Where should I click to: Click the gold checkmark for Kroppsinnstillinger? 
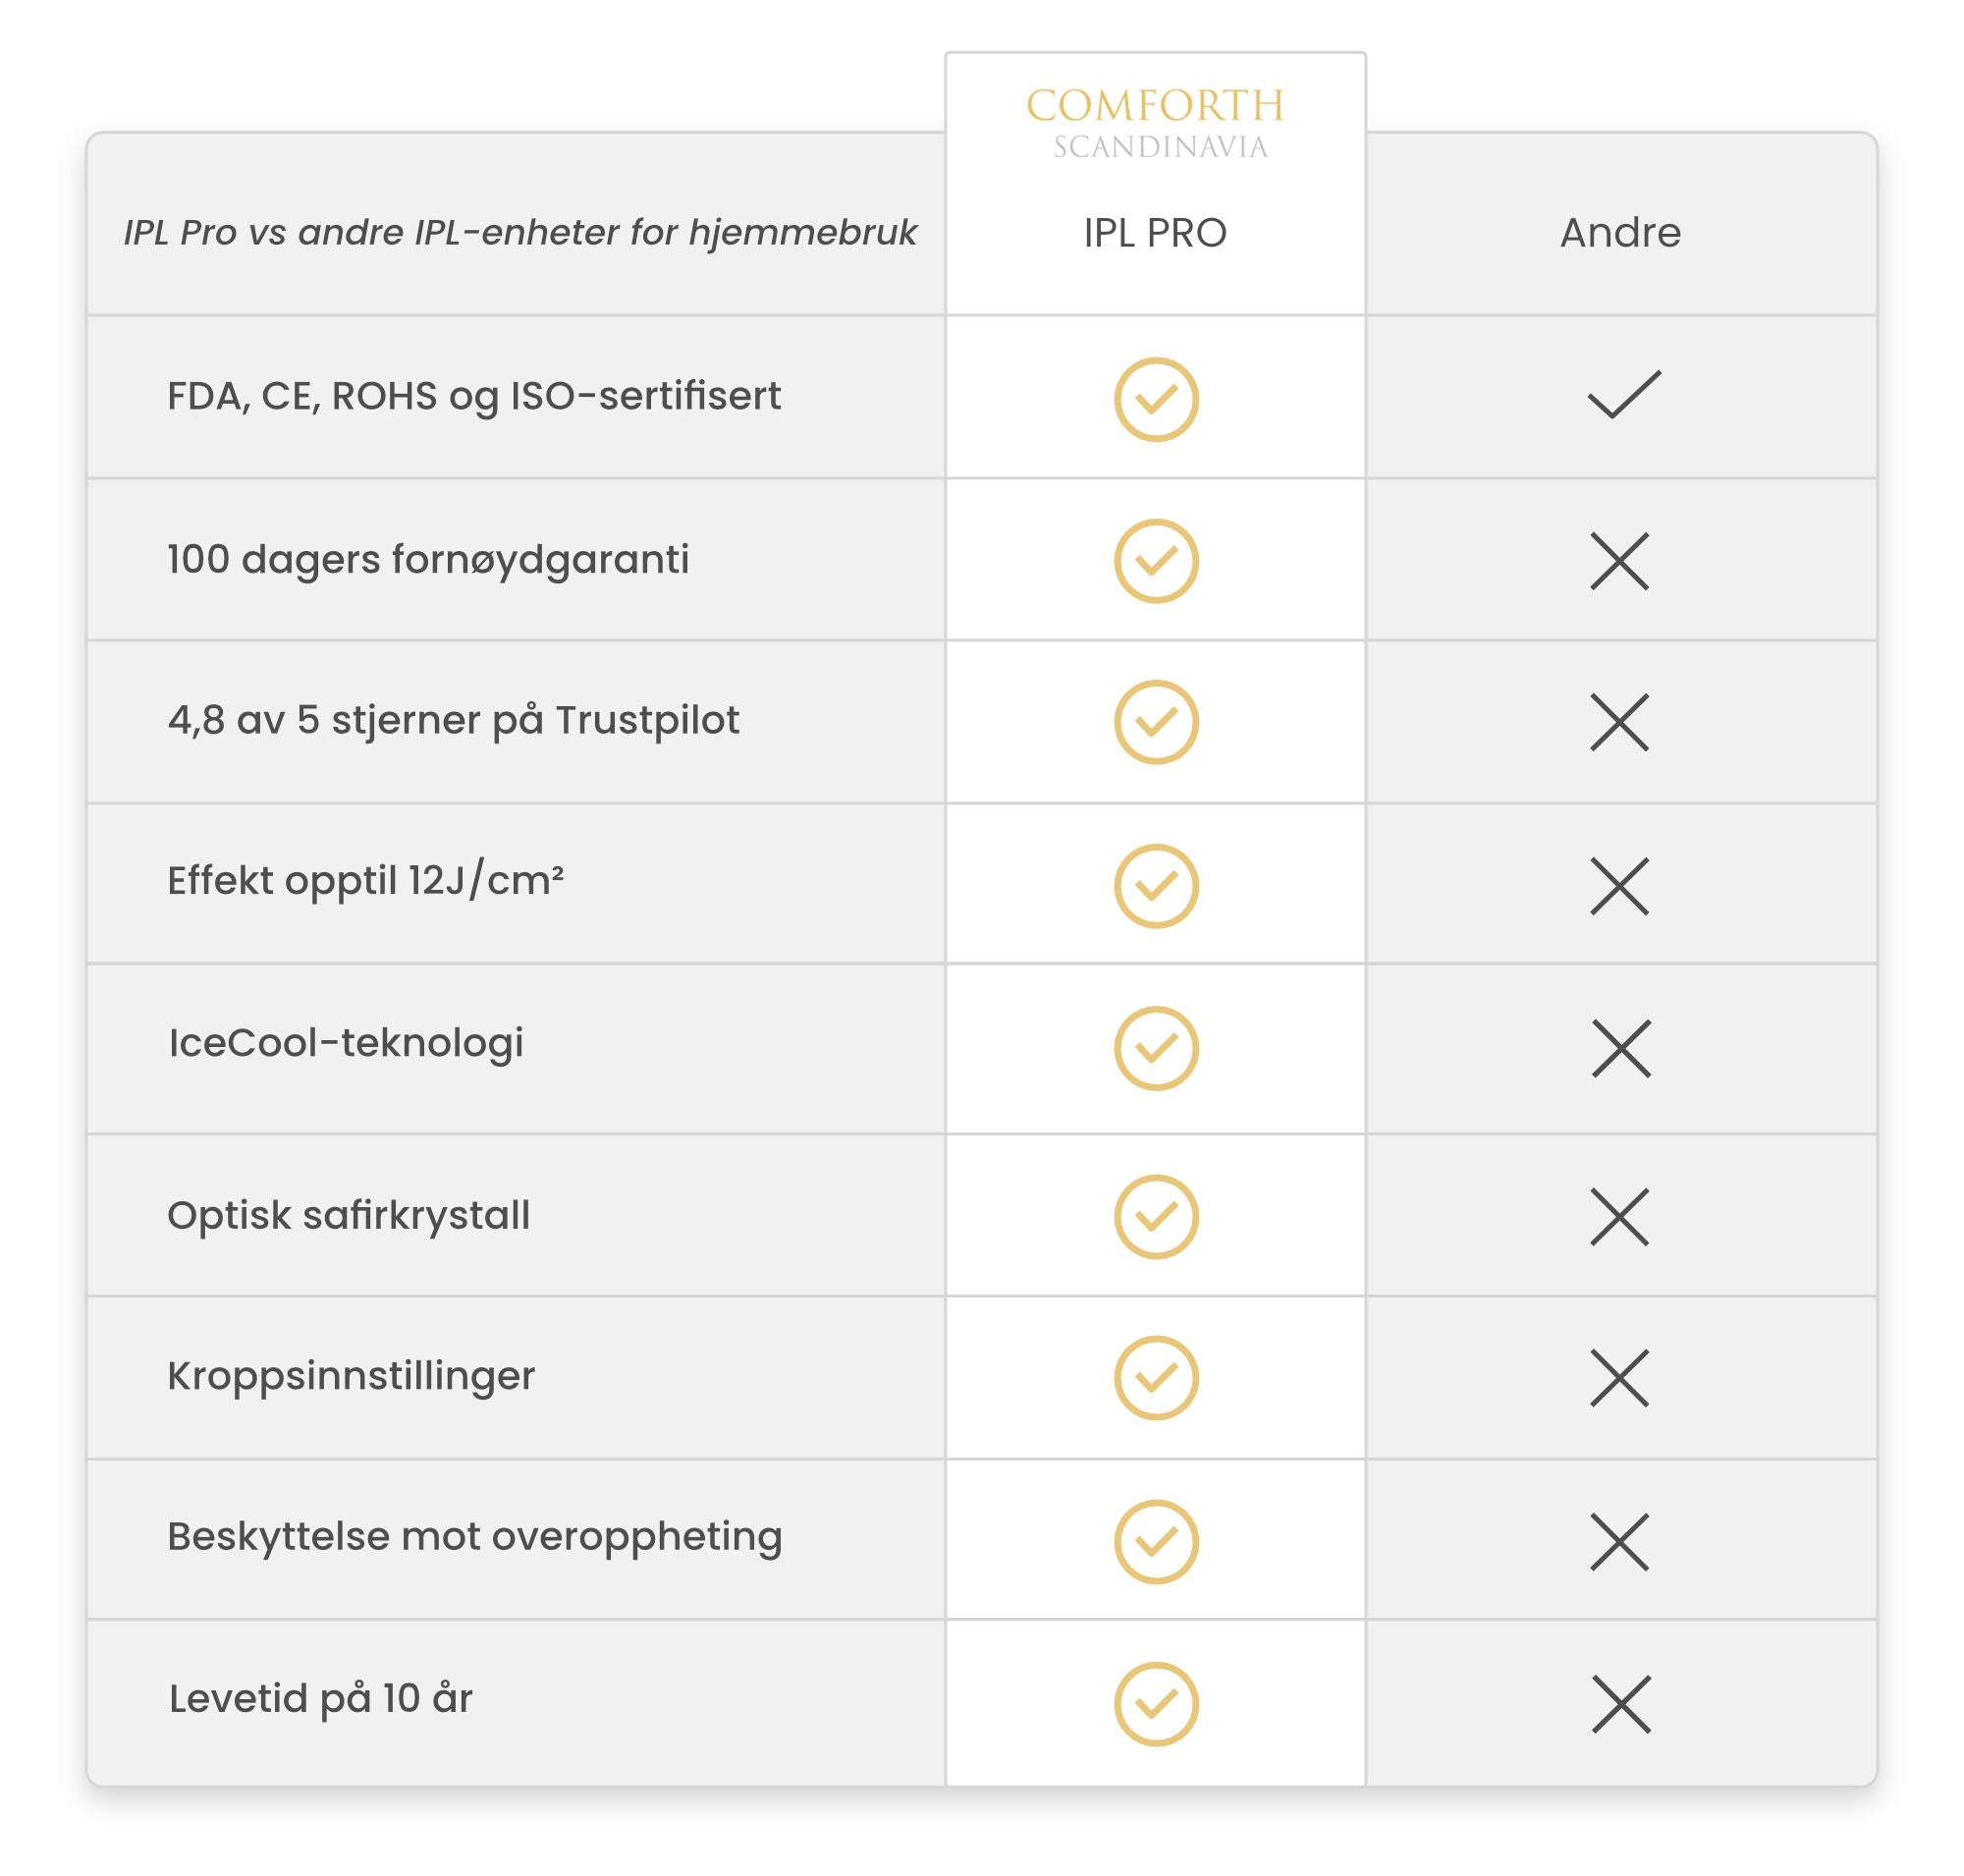click(x=1156, y=1378)
